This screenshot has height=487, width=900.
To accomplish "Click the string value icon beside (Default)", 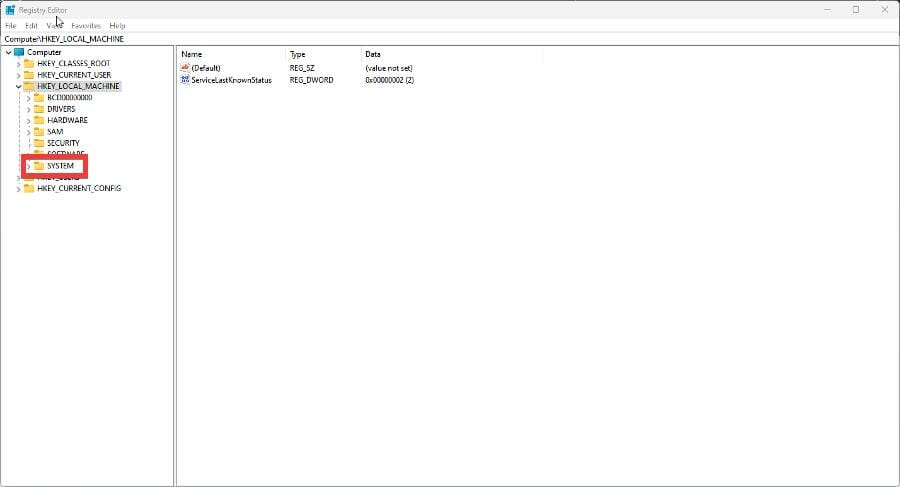I will click(x=185, y=68).
